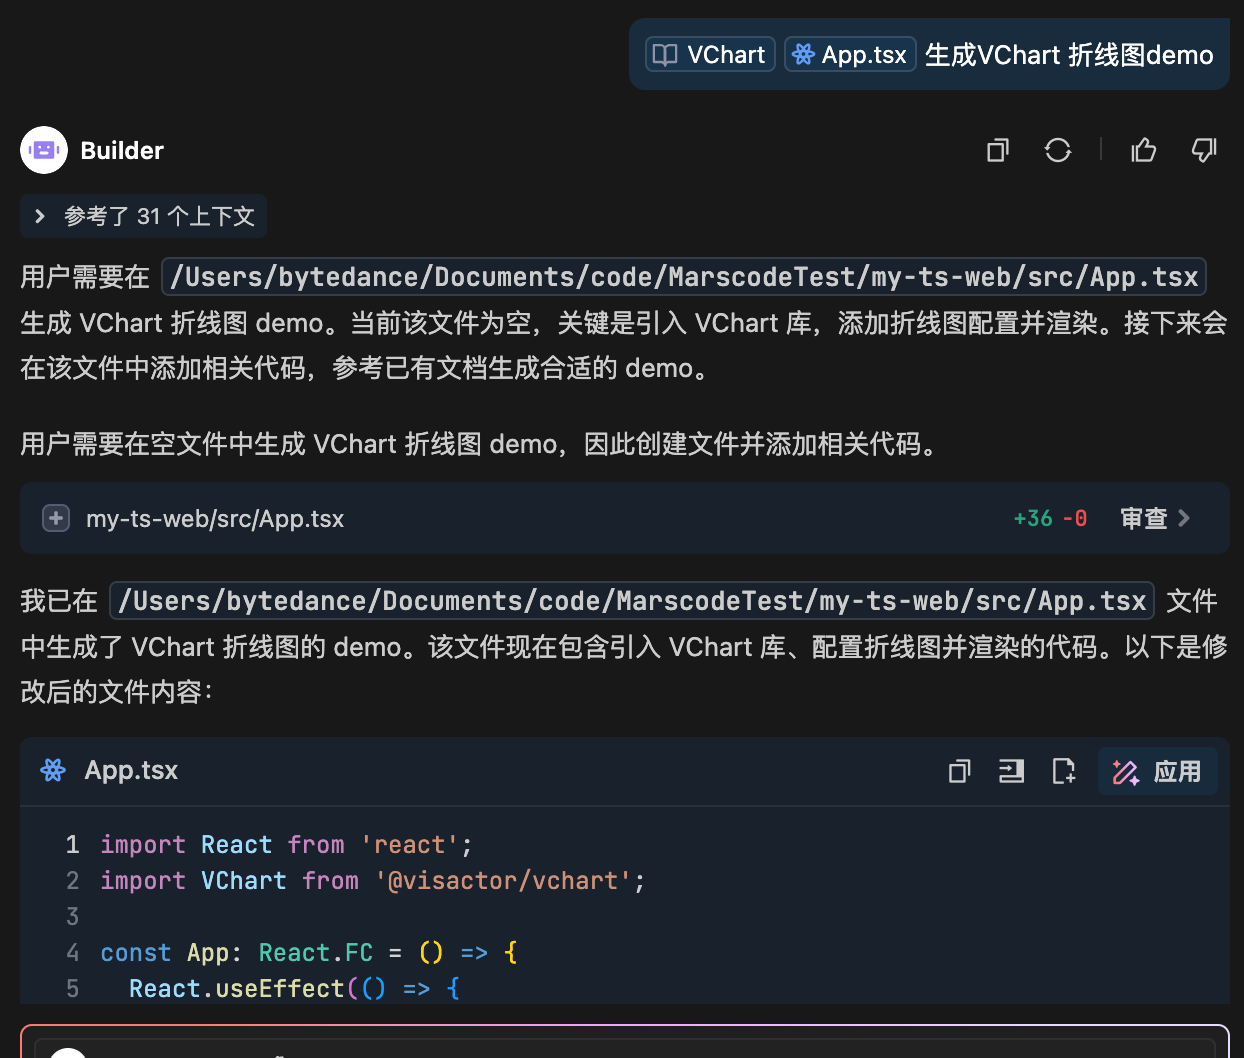Click code line 4 const App declaration
Screen dimensions: 1244x1058
pyautogui.click(x=309, y=953)
